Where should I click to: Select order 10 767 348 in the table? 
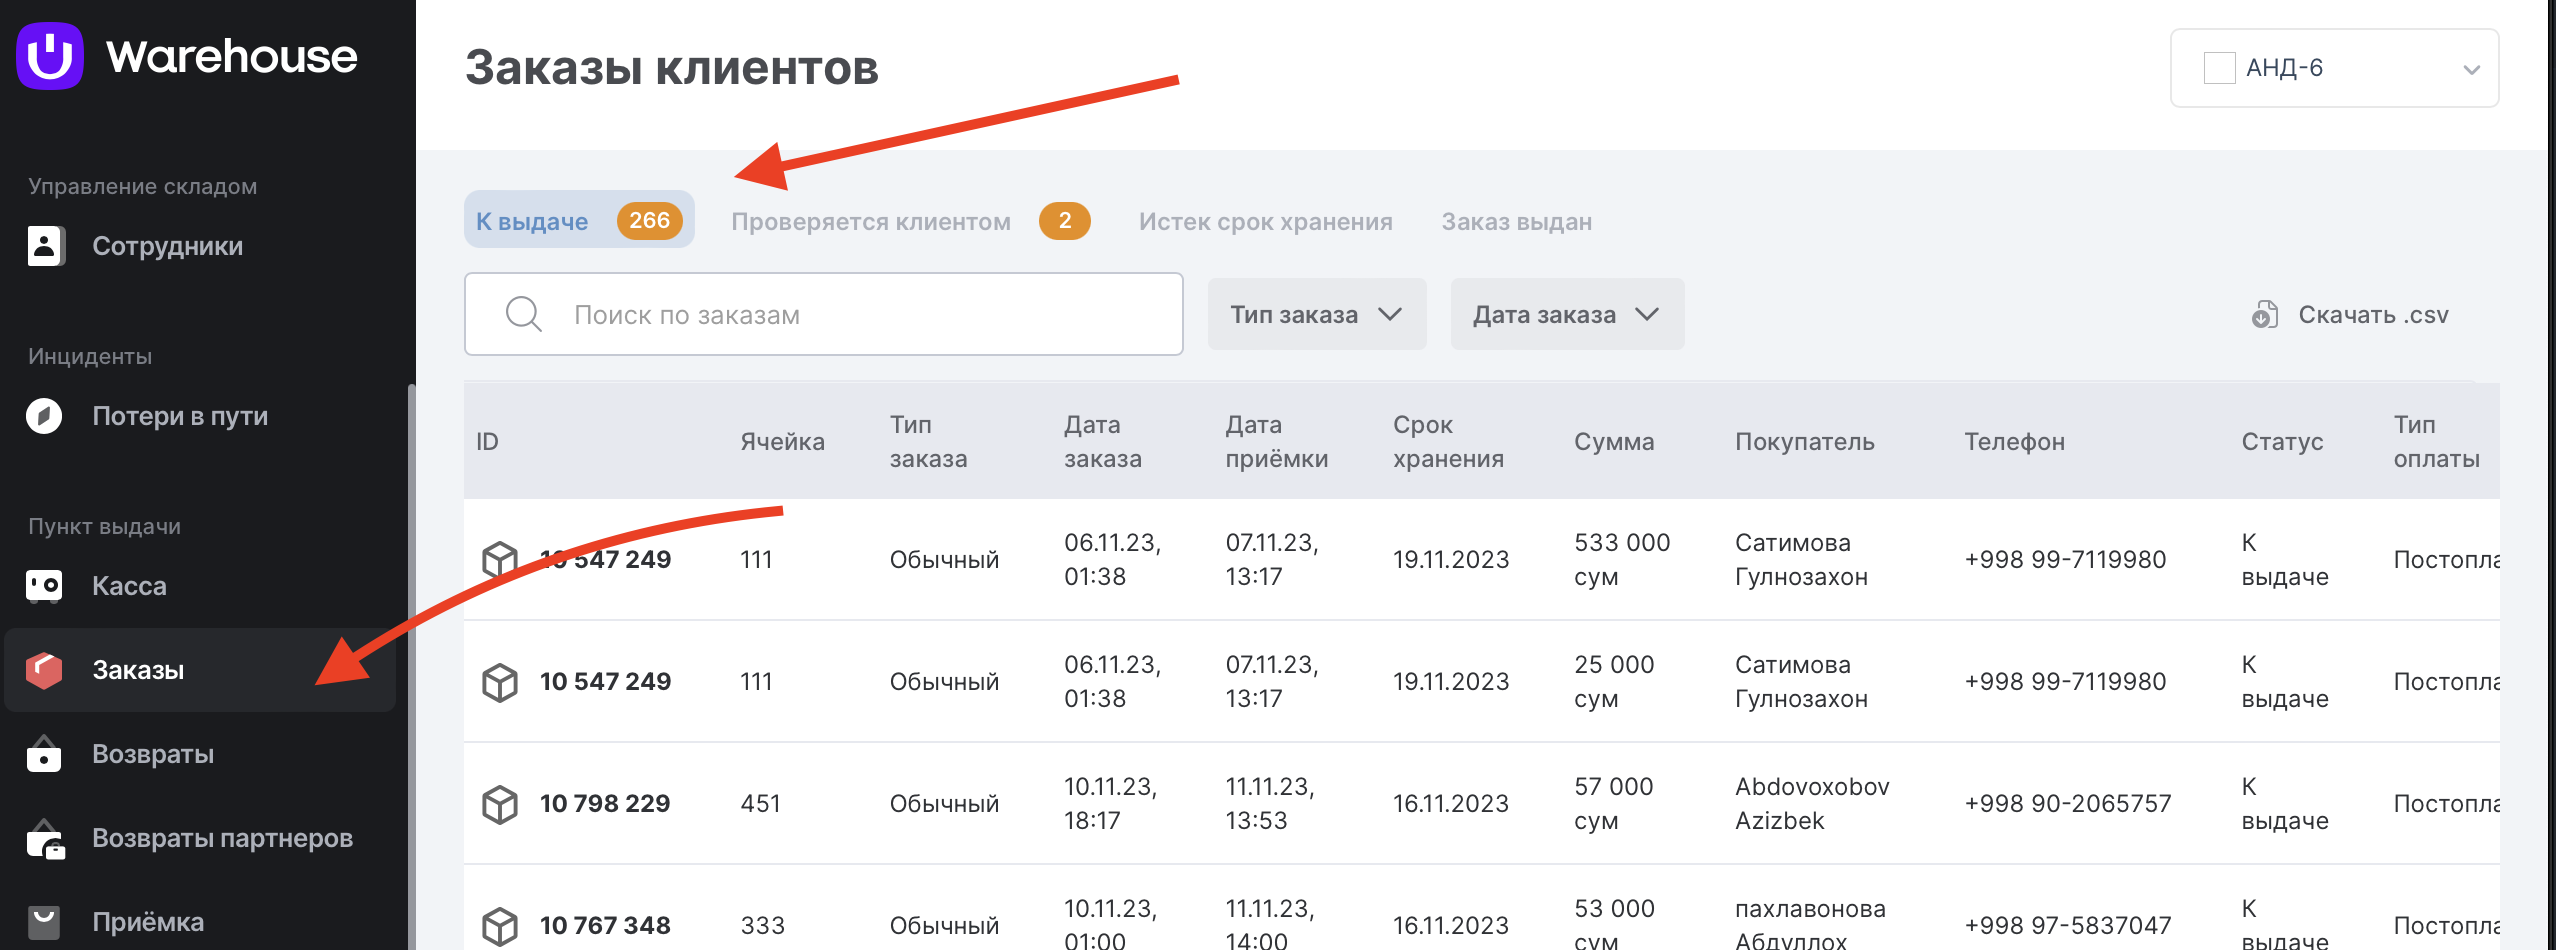tap(604, 924)
